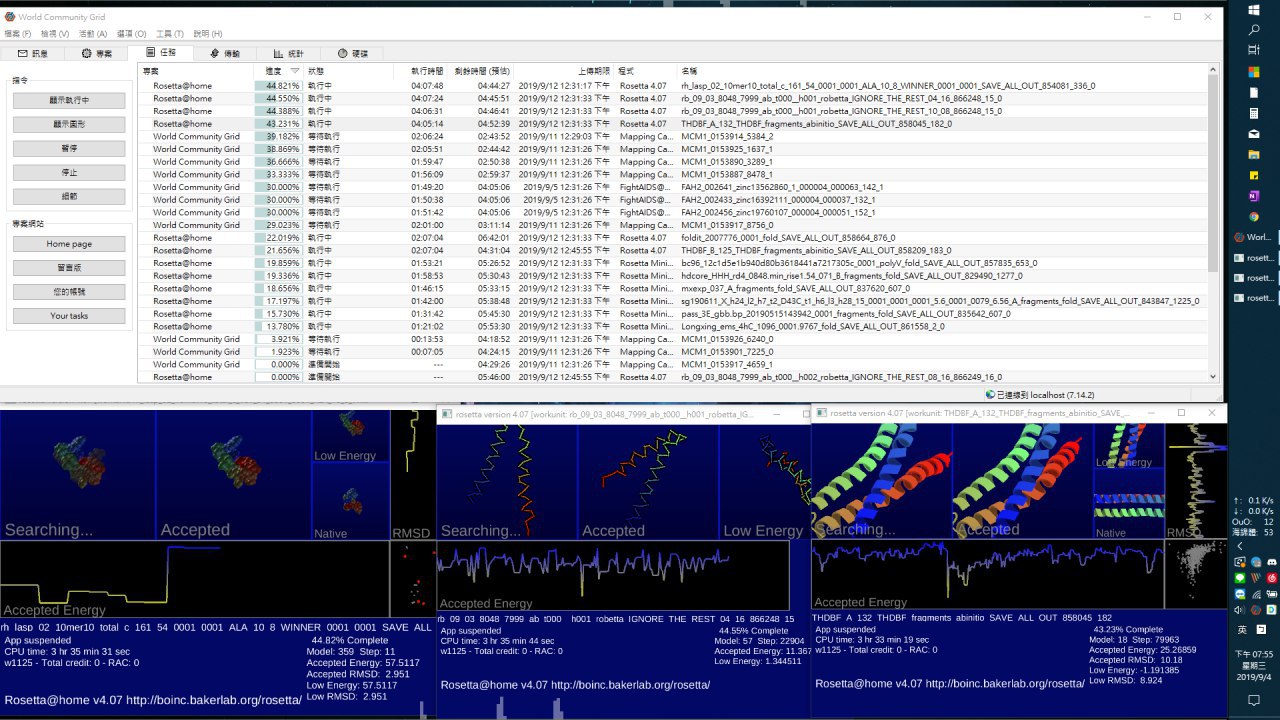The image size is (1280, 720).
Task: Select the 39.182% progress bar cell
Action: [x=278, y=137]
